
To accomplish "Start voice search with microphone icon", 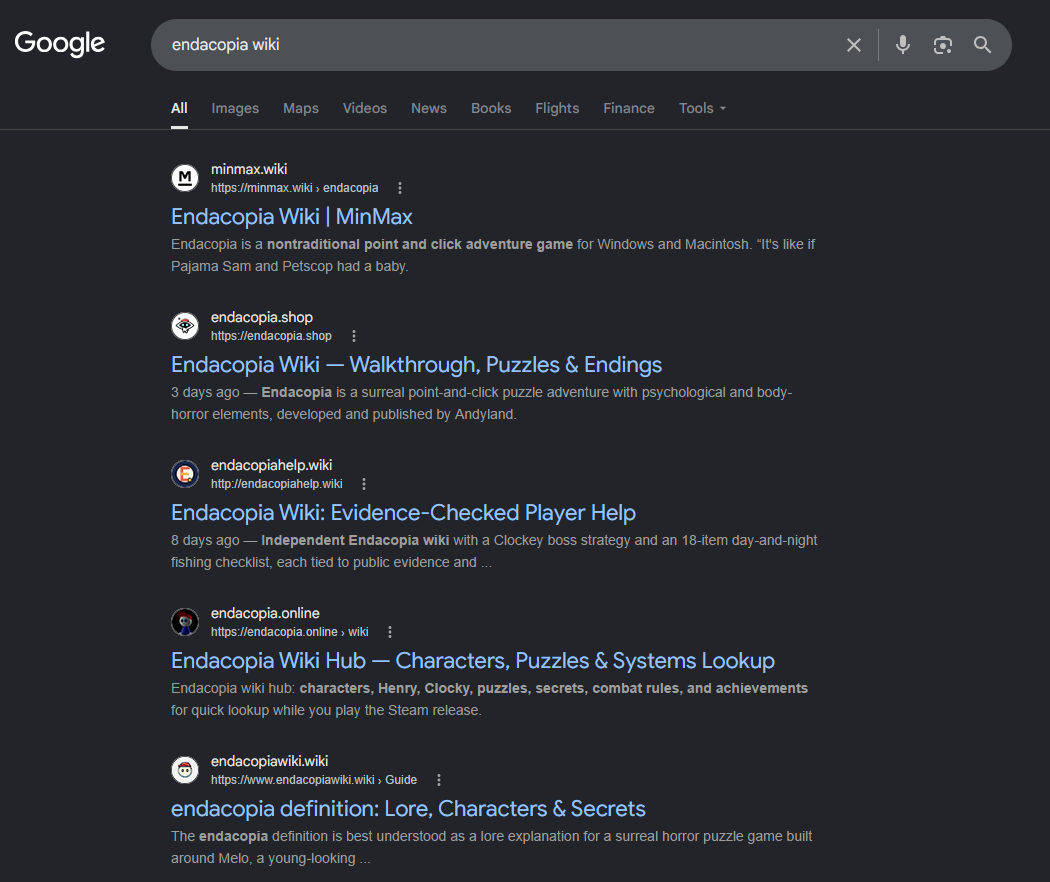I will point(903,45).
